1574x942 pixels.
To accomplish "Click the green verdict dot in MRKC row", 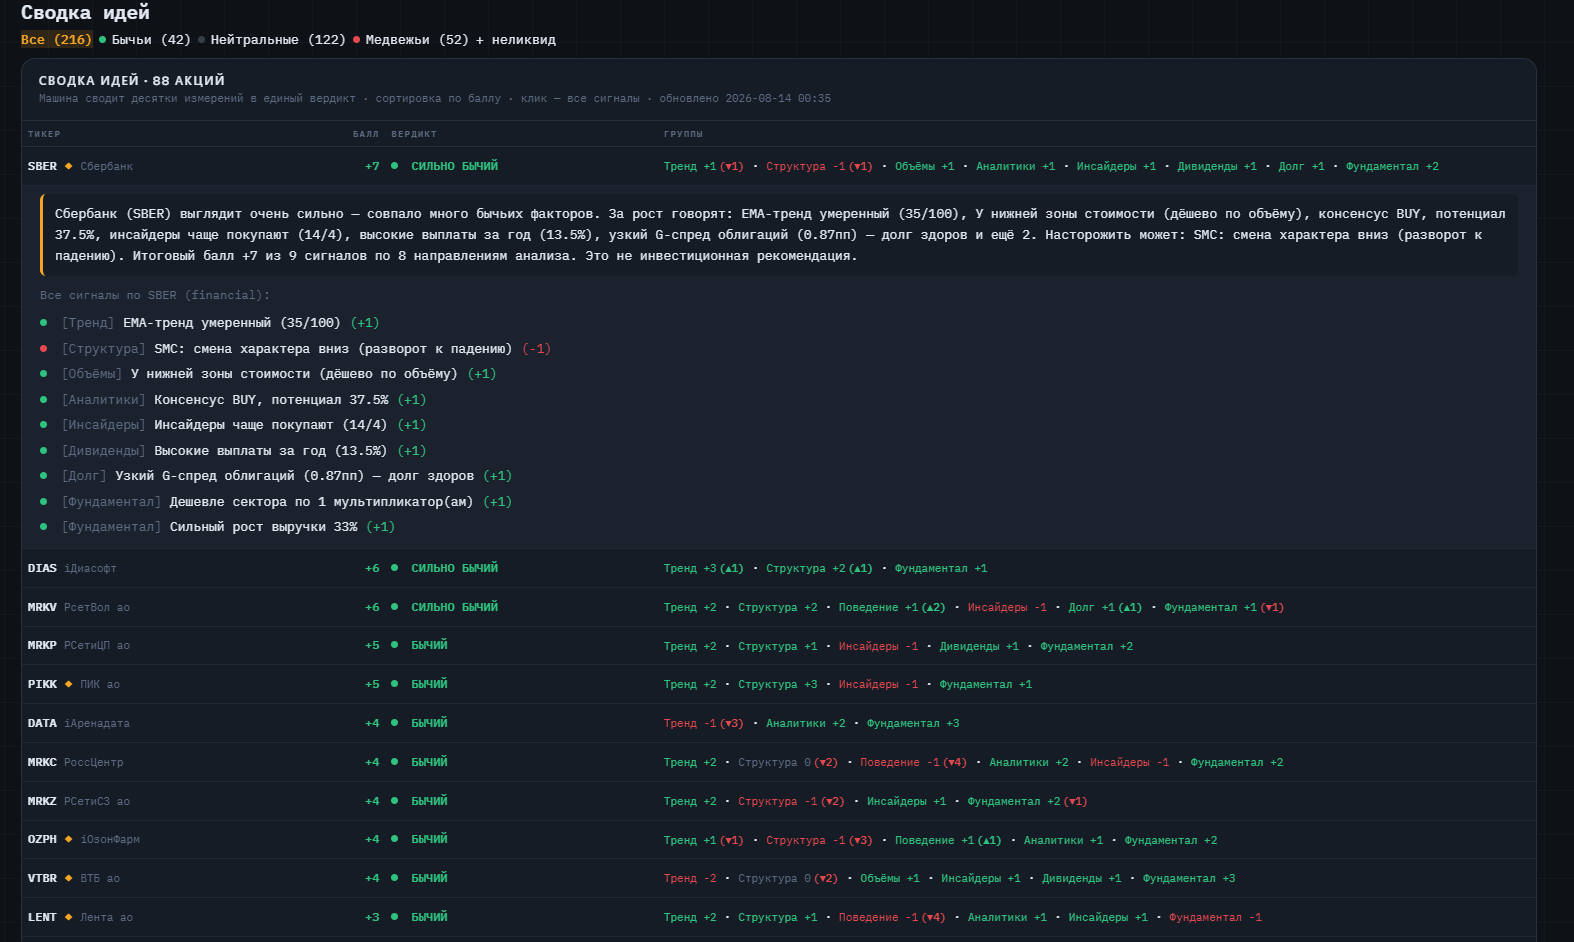I will tap(395, 762).
